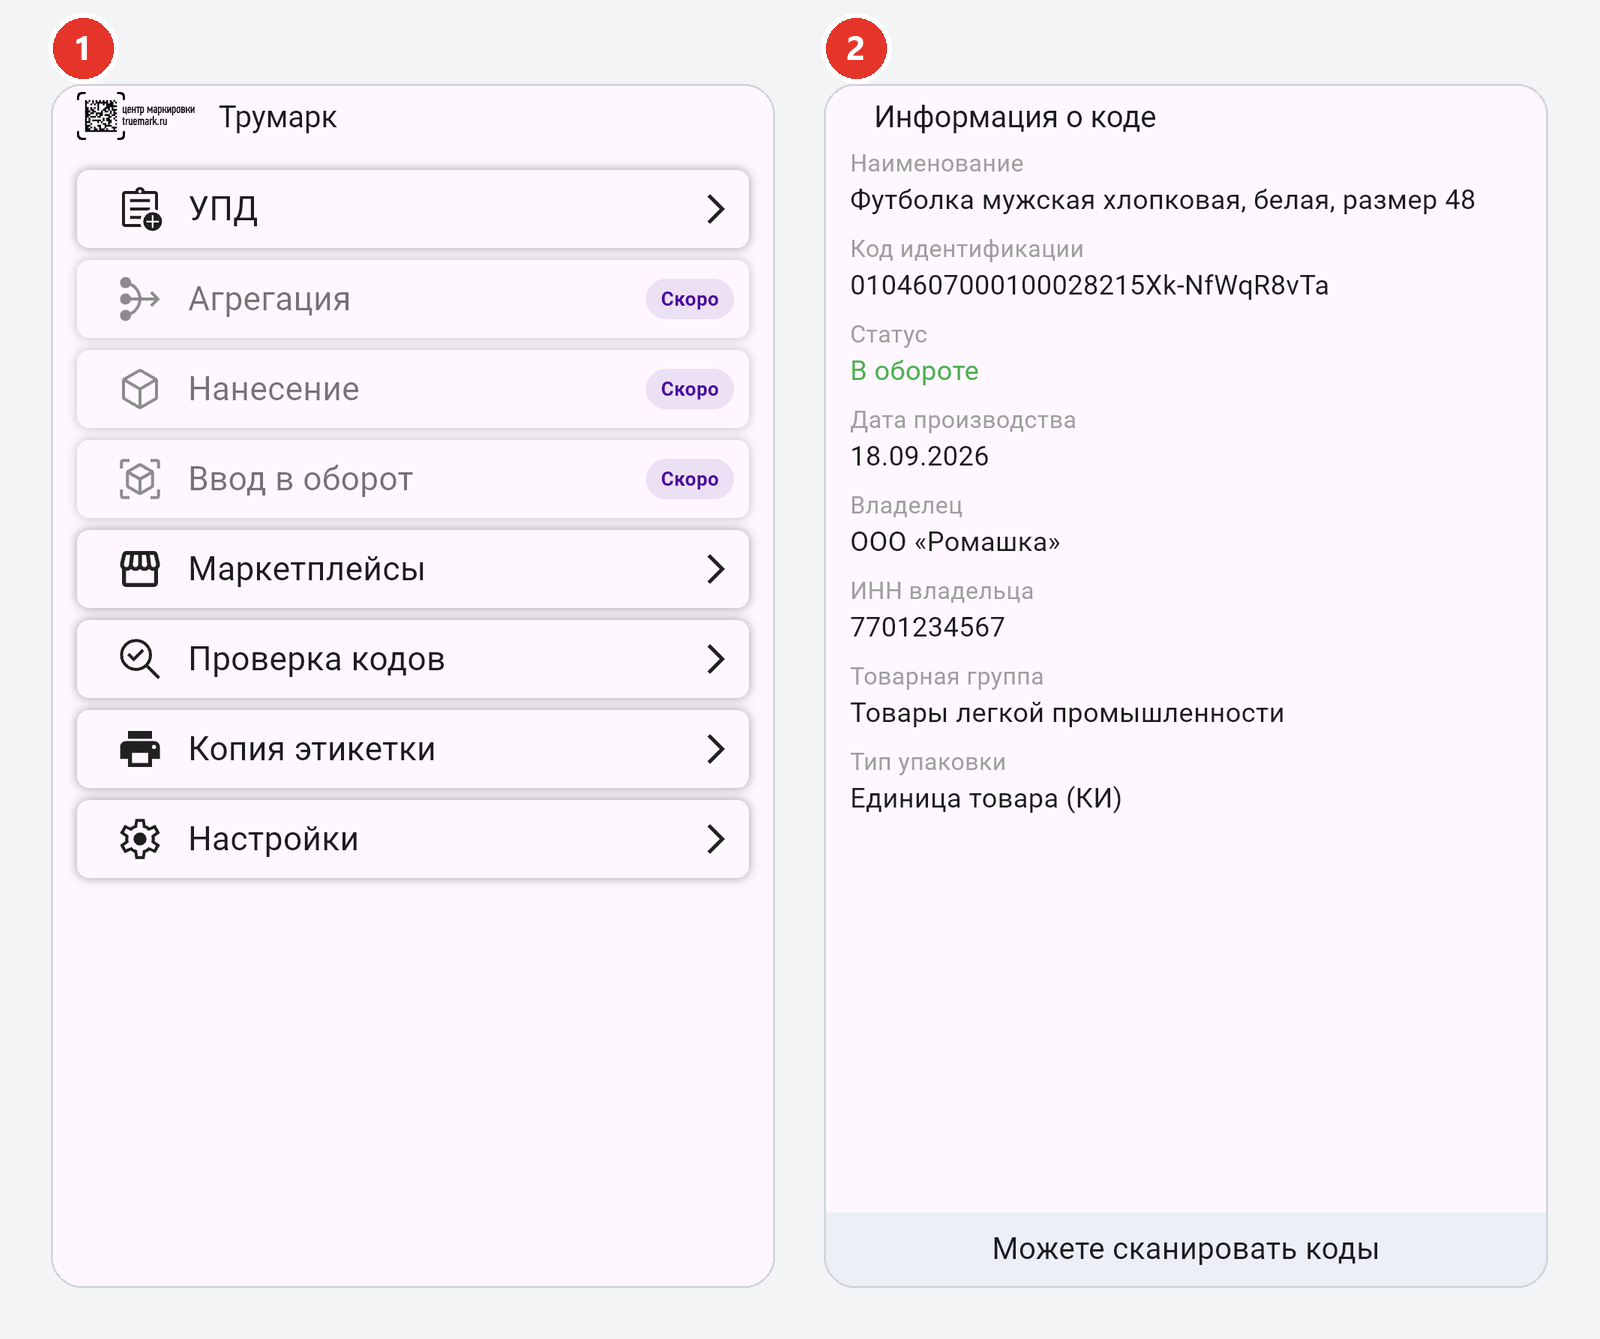This screenshot has width=1600, height=1339.
Task: Click the Скоро badge on Агрегация
Action: click(690, 299)
